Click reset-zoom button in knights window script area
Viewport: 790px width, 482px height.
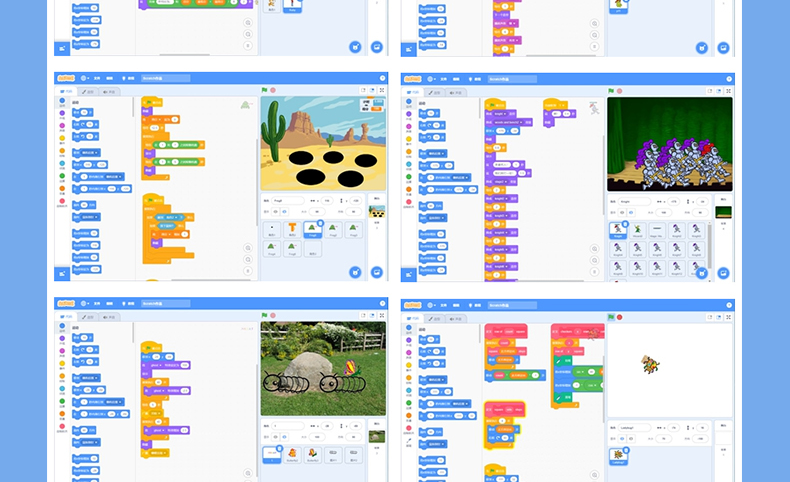click(x=594, y=272)
